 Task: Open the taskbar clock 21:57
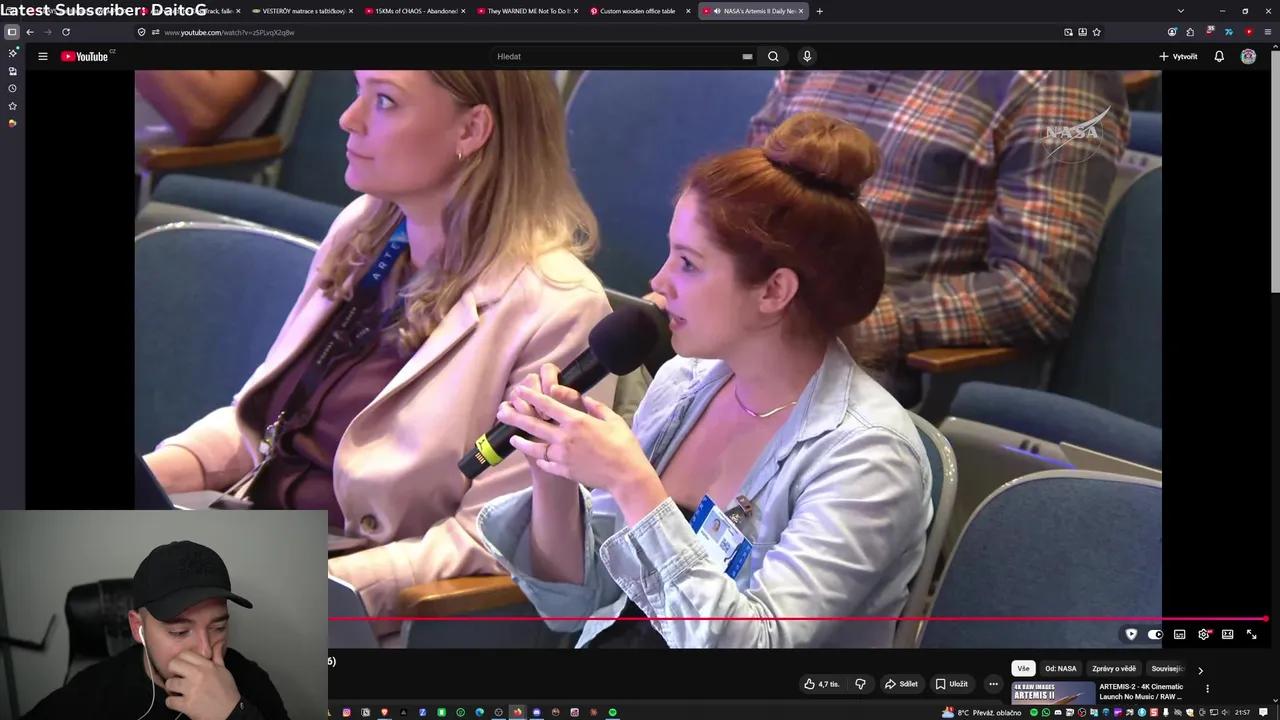coord(1242,712)
